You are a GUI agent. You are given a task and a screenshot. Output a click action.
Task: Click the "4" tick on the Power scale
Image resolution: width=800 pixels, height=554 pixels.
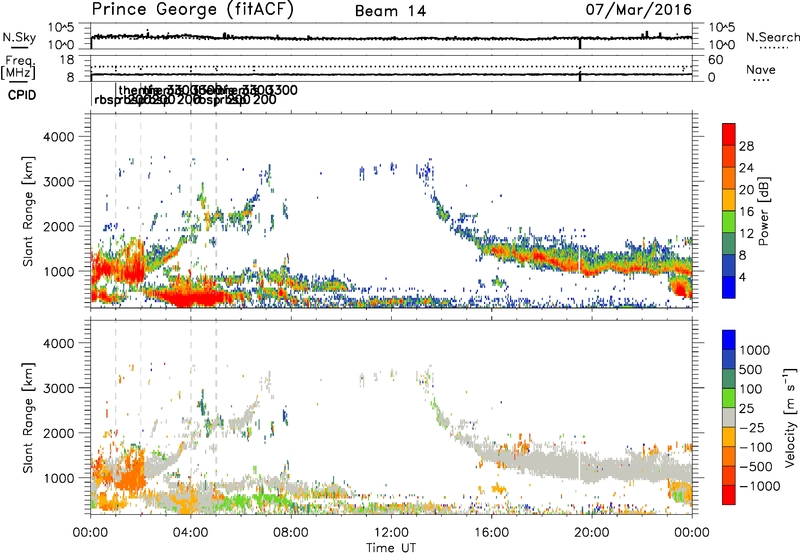pyautogui.click(x=742, y=277)
